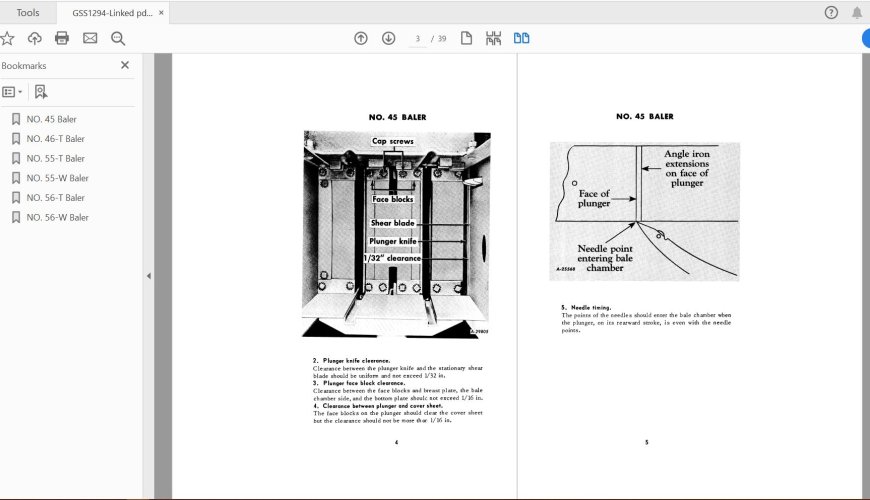The height and width of the screenshot is (500, 870).
Task: Open the Tools tab
Action: (28, 12)
